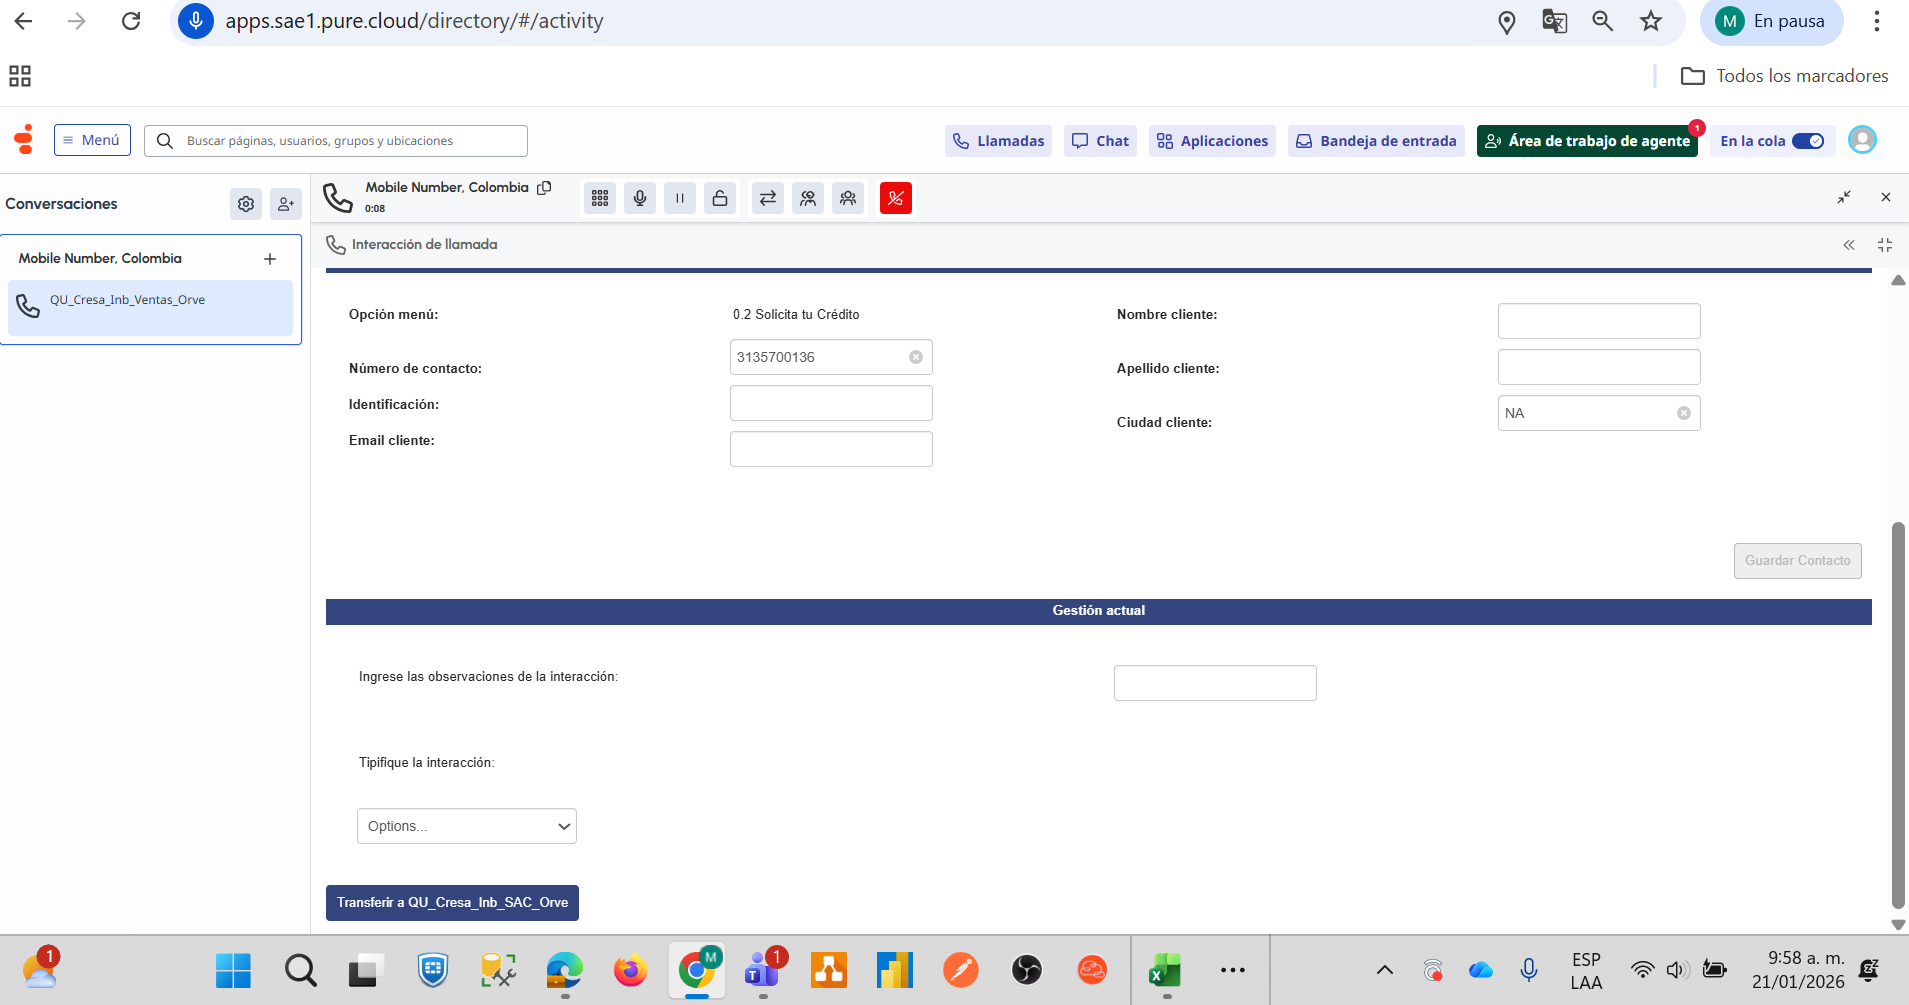
Task: Open Microsoft Teams from the taskbar
Action: tap(762, 969)
